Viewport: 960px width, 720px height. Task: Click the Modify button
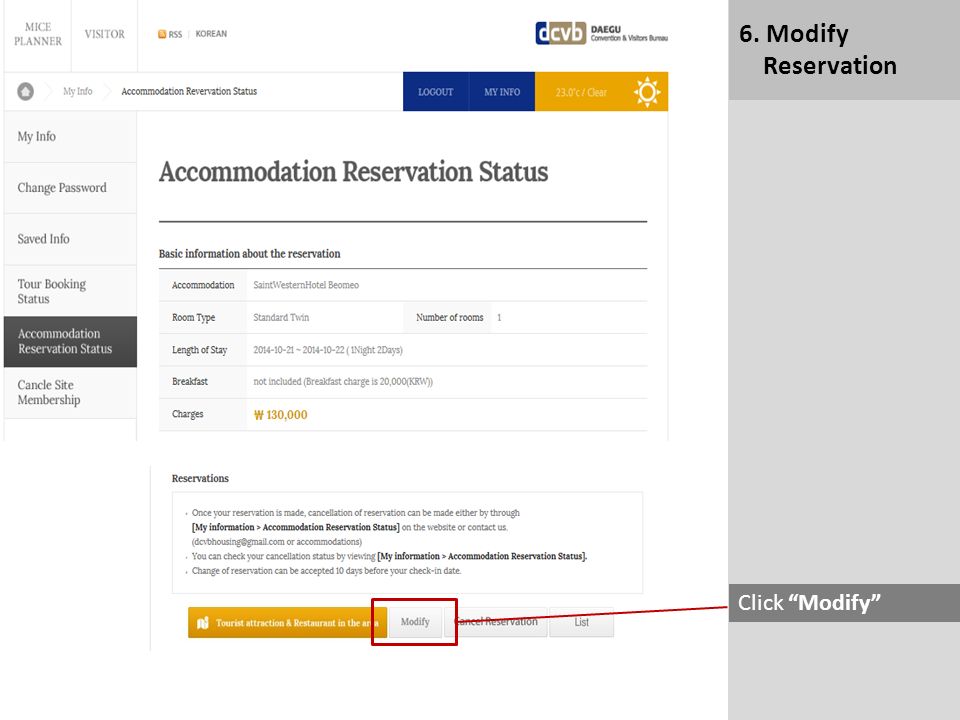(415, 622)
